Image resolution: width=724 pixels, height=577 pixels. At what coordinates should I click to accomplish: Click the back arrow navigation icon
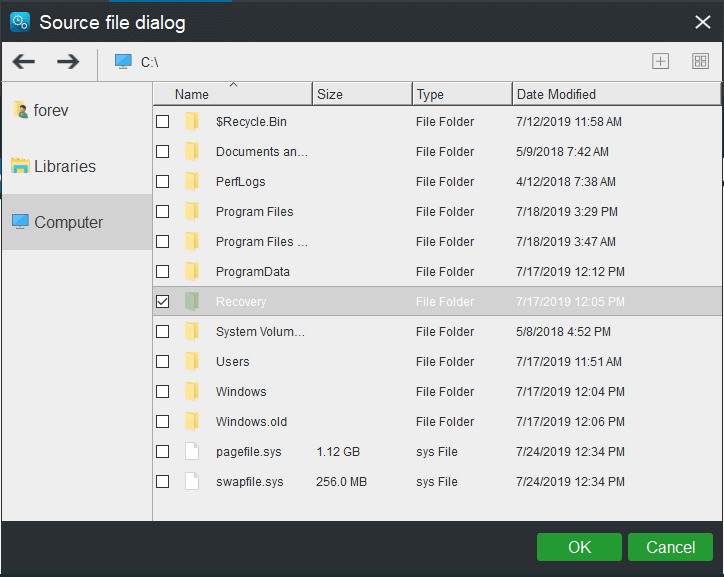coord(24,62)
